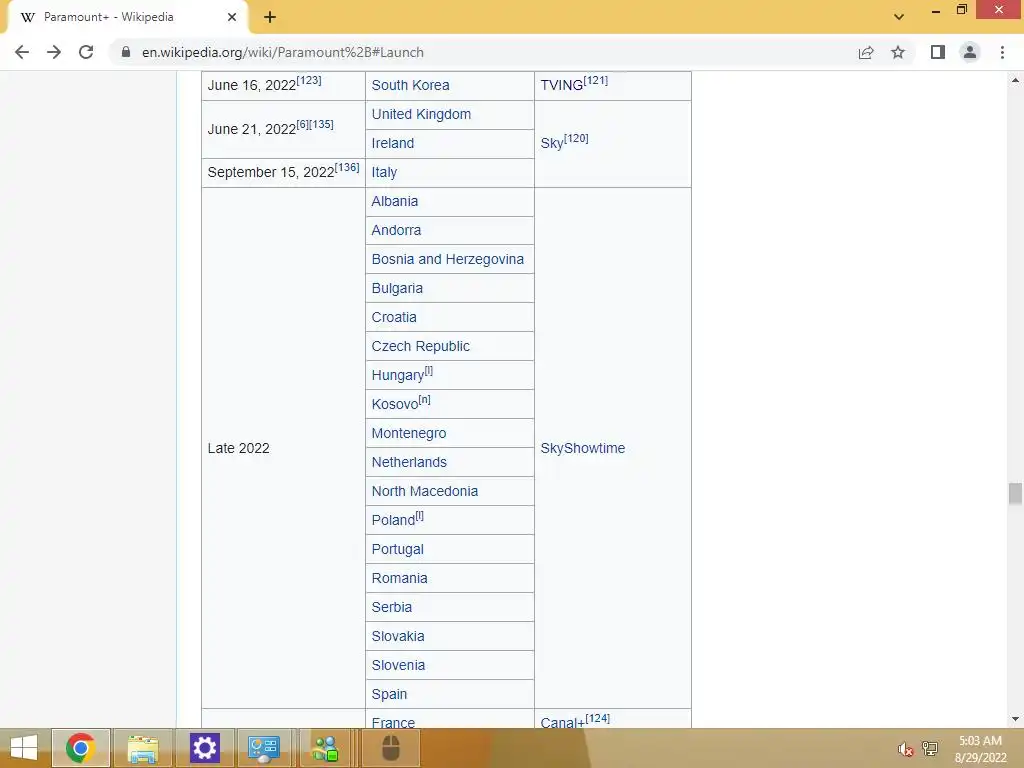The height and width of the screenshot is (768, 1024).
Task: Open the South Korea link
Action: pos(410,85)
